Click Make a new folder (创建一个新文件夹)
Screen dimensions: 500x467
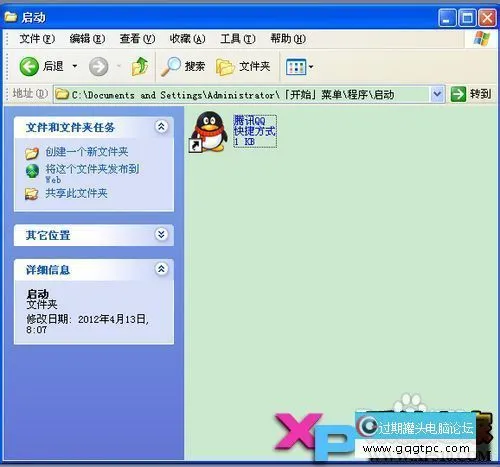[x=87, y=152]
